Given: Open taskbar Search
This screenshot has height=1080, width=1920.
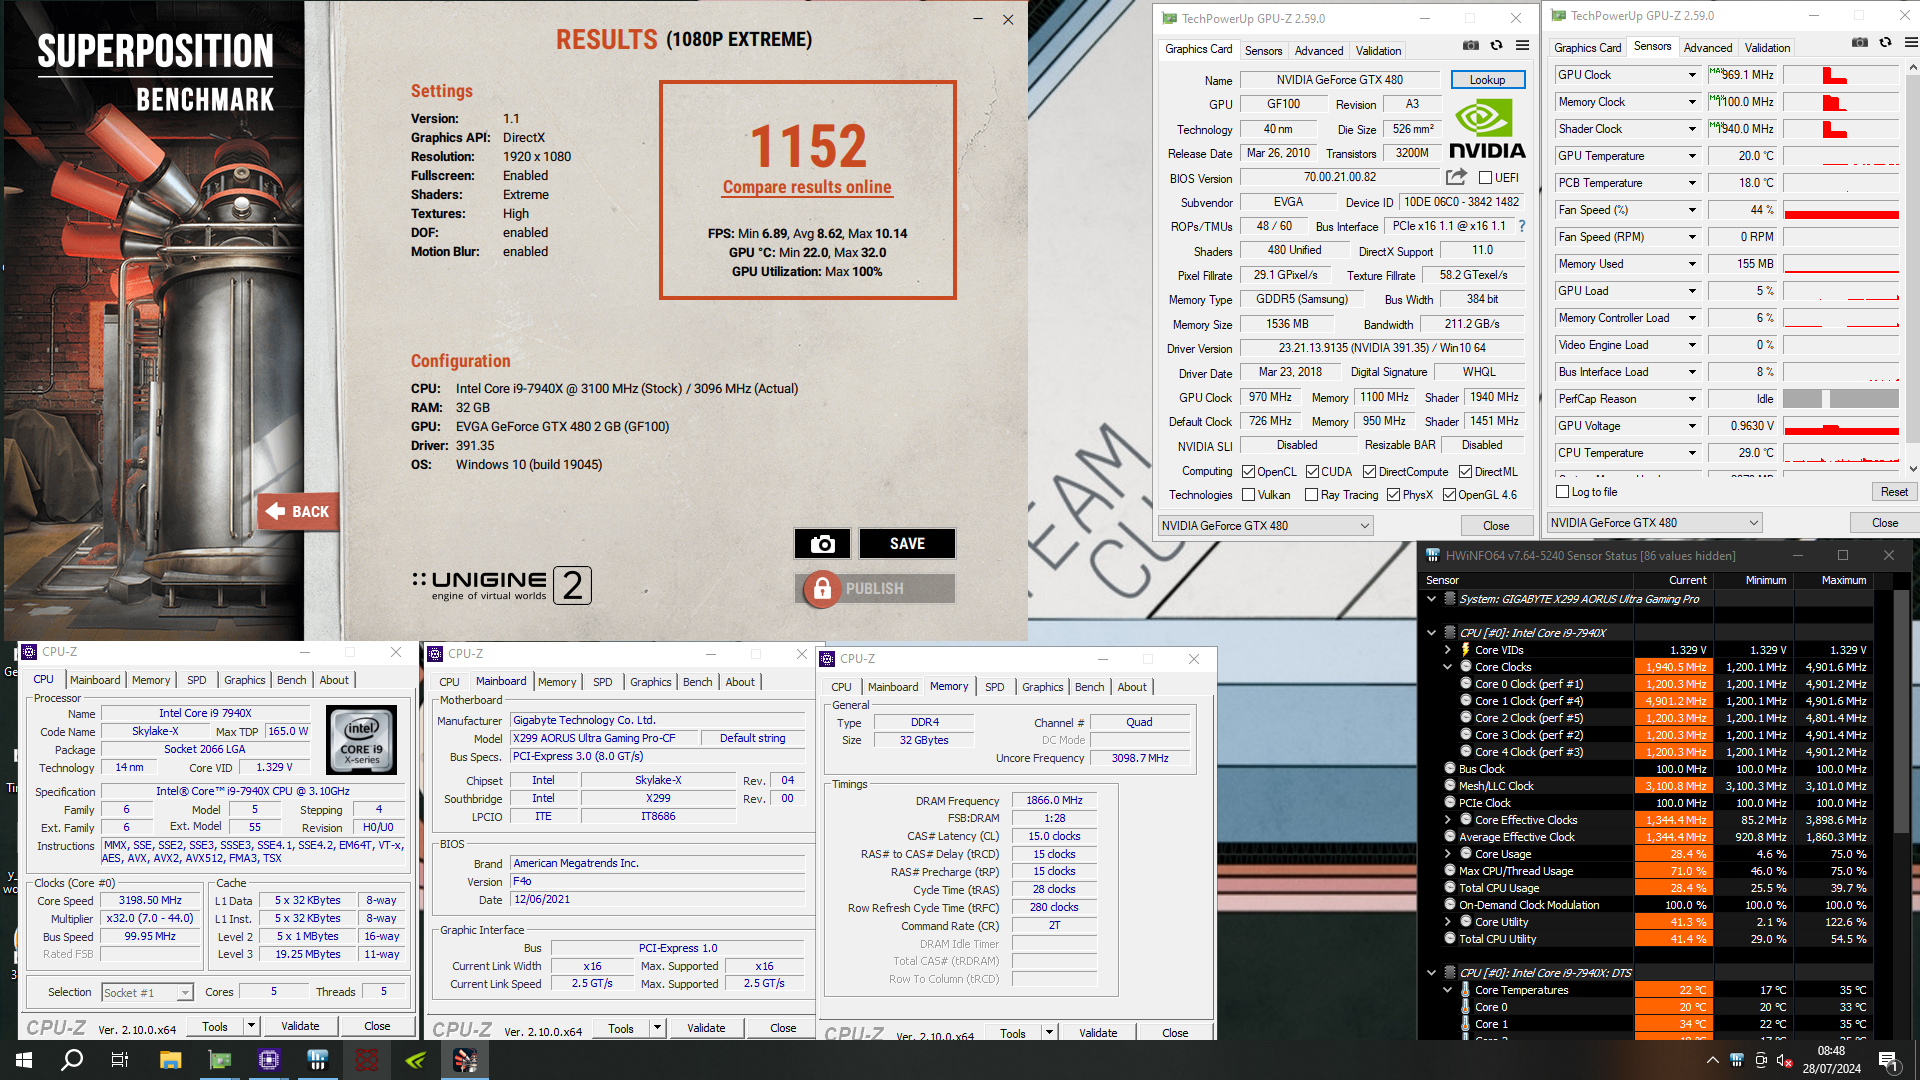Looking at the screenshot, I should point(72,1060).
